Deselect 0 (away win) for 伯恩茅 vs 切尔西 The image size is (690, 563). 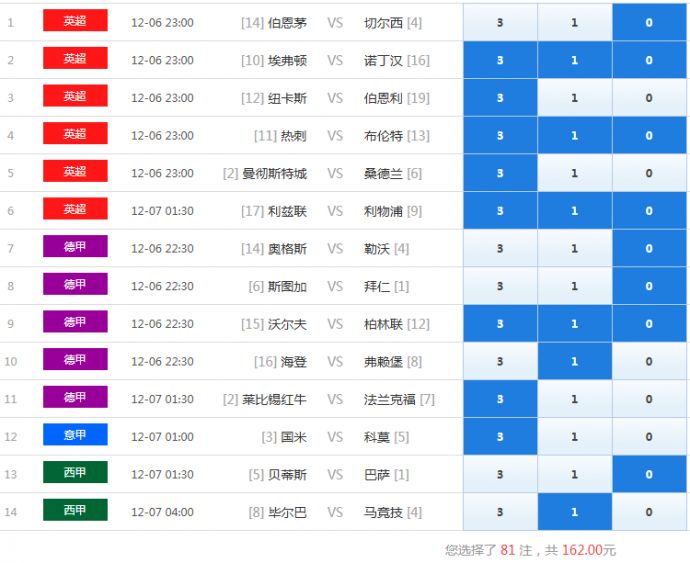tap(649, 22)
